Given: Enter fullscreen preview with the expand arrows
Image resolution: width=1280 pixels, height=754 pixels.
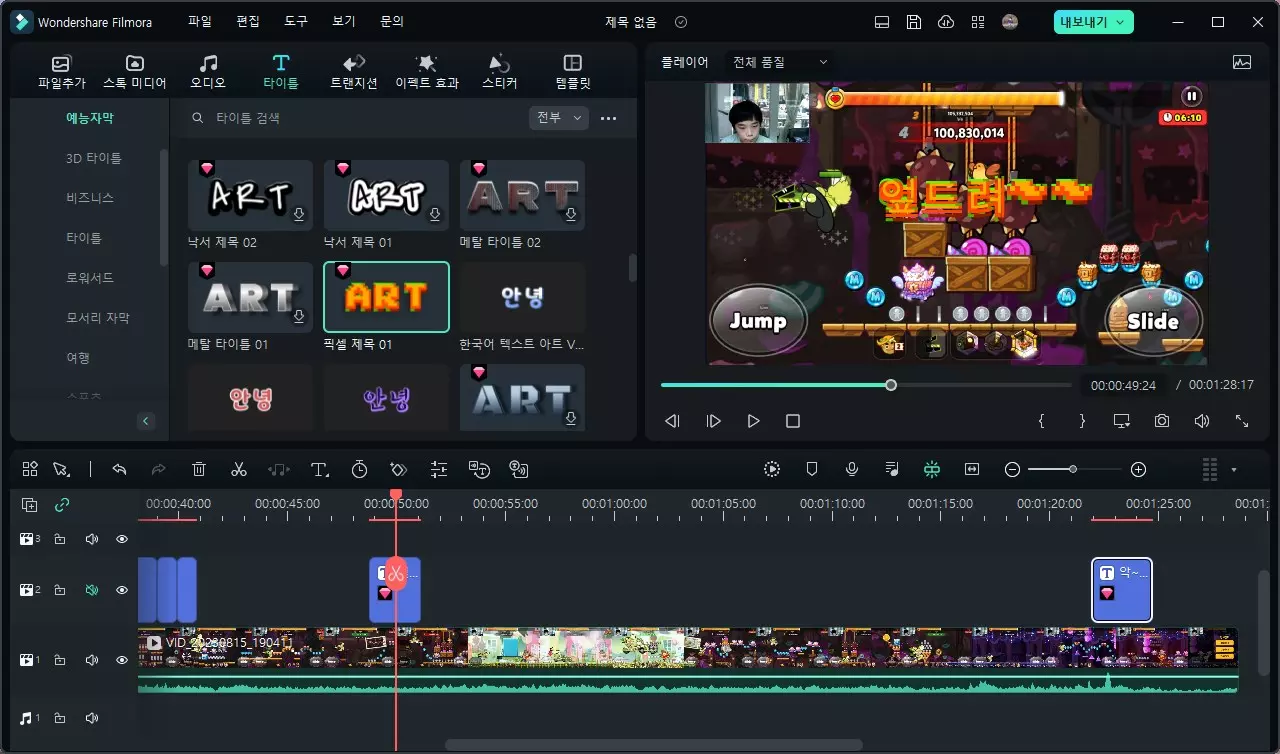Looking at the screenshot, I should [x=1242, y=421].
